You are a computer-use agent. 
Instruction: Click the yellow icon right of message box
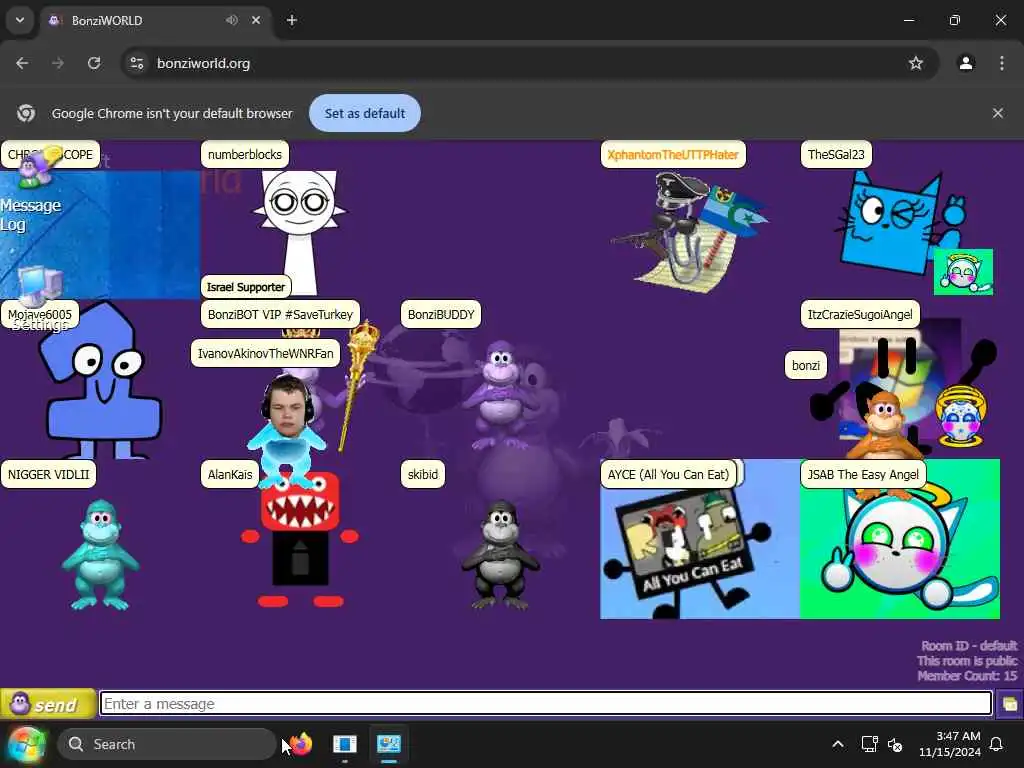[x=1009, y=704]
